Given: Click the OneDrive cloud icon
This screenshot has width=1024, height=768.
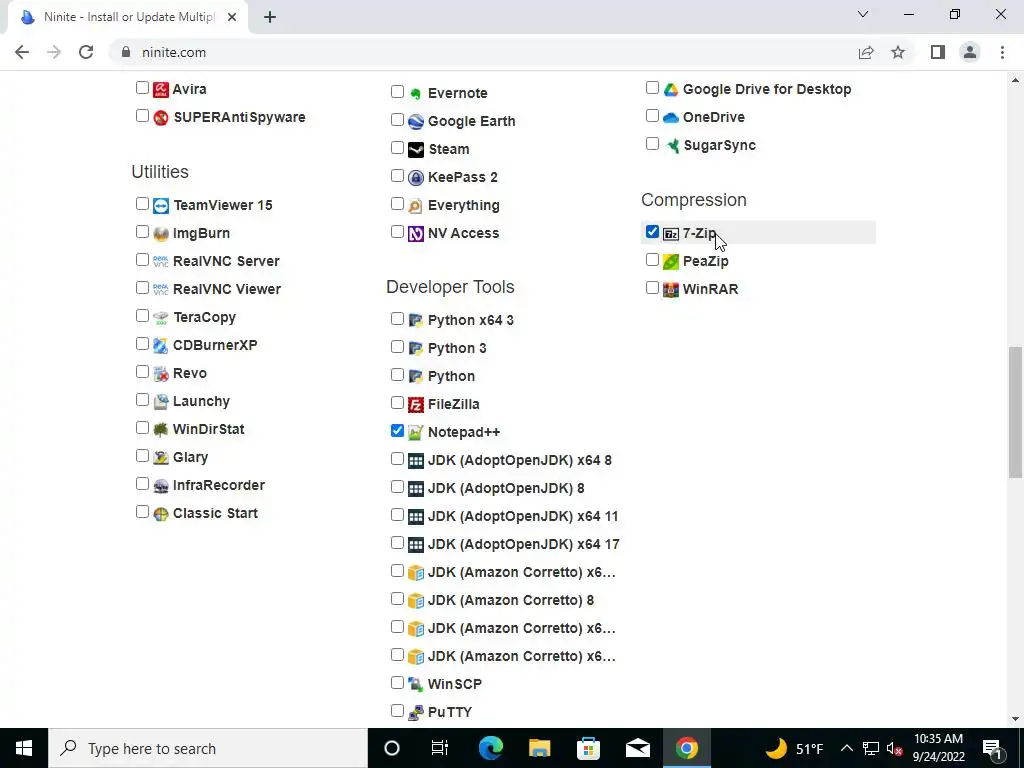Looking at the screenshot, I should (x=671, y=118).
